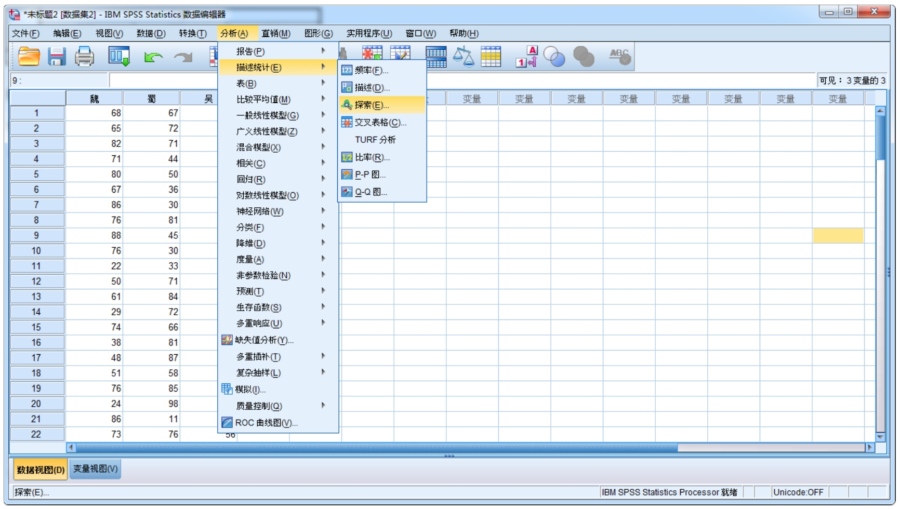Use variable sets overlapping circles icon
The width and height of the screenshot is (900, 509).
click(x=554, y=56)
